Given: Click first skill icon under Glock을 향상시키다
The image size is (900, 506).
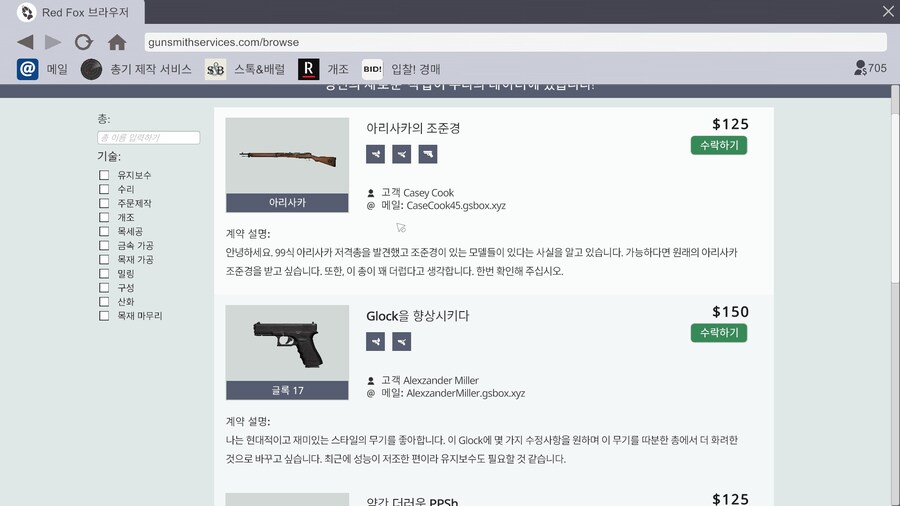Looking at the screenshot, I should (x=375, y=341).
